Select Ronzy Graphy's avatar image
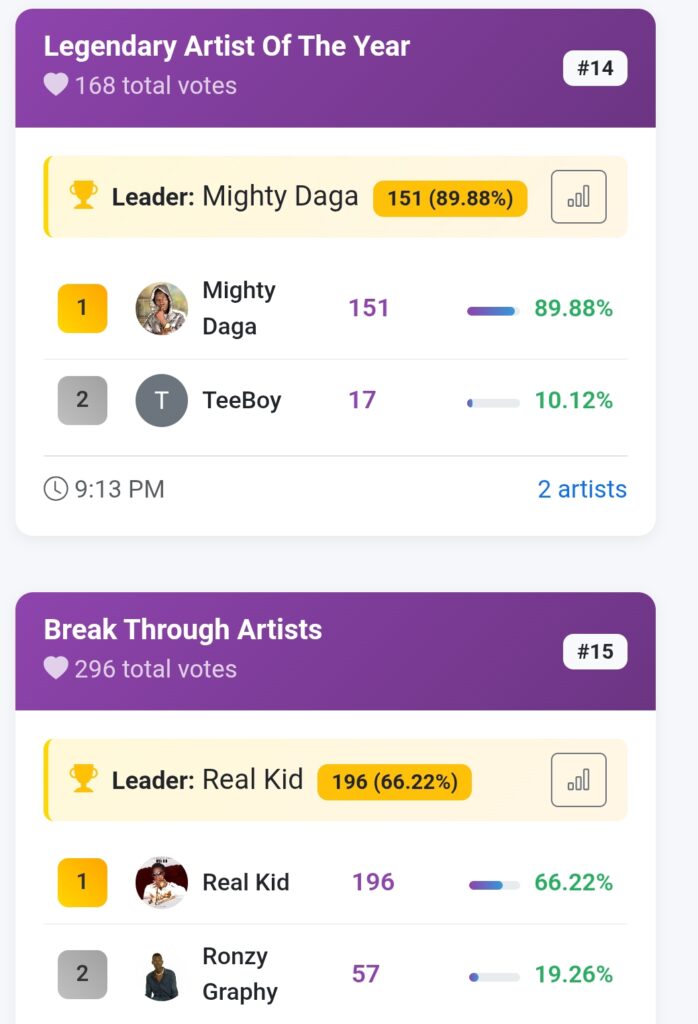This screenshot has width=698, height=1024. [x=161, y=974]
